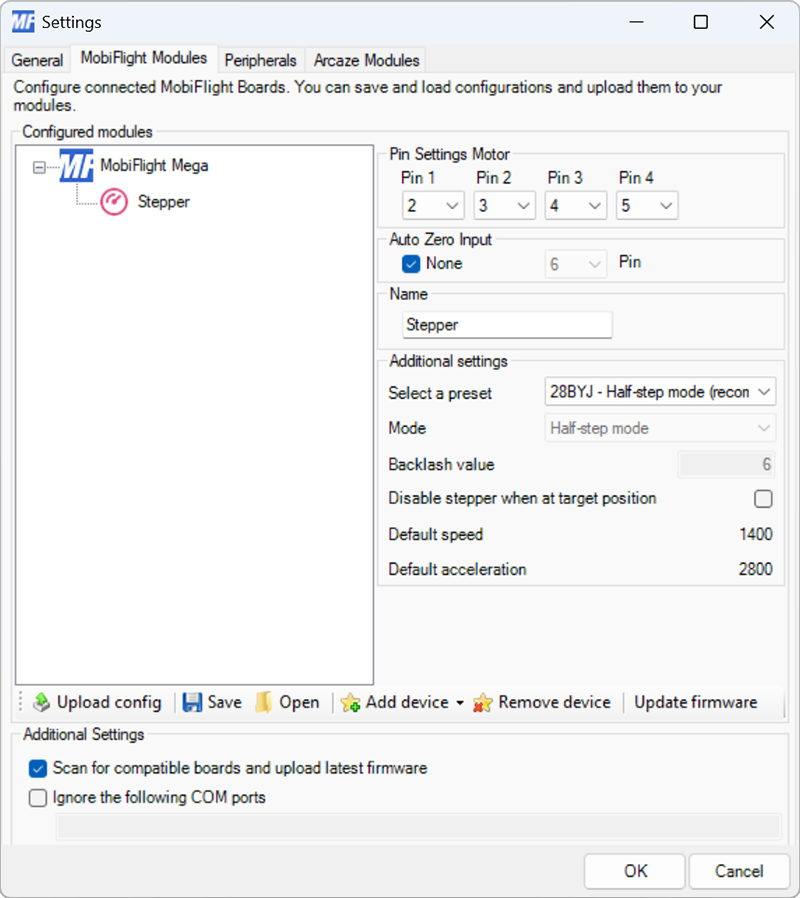
Task: Disable Scan for compatible boards and upload latest firmware
Action: (x=38, y=769)
